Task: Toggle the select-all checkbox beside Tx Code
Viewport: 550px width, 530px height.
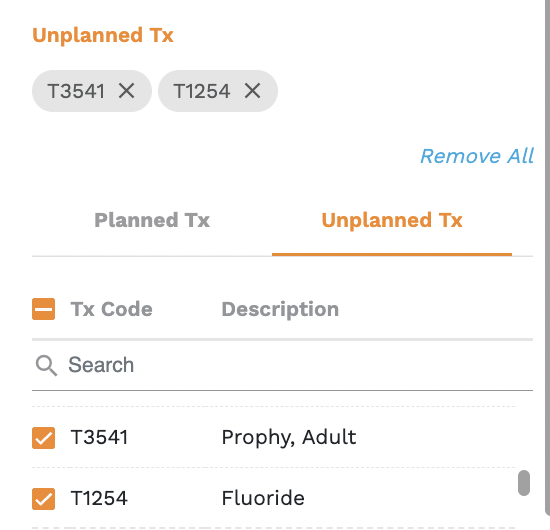Action: pos(43,309)
